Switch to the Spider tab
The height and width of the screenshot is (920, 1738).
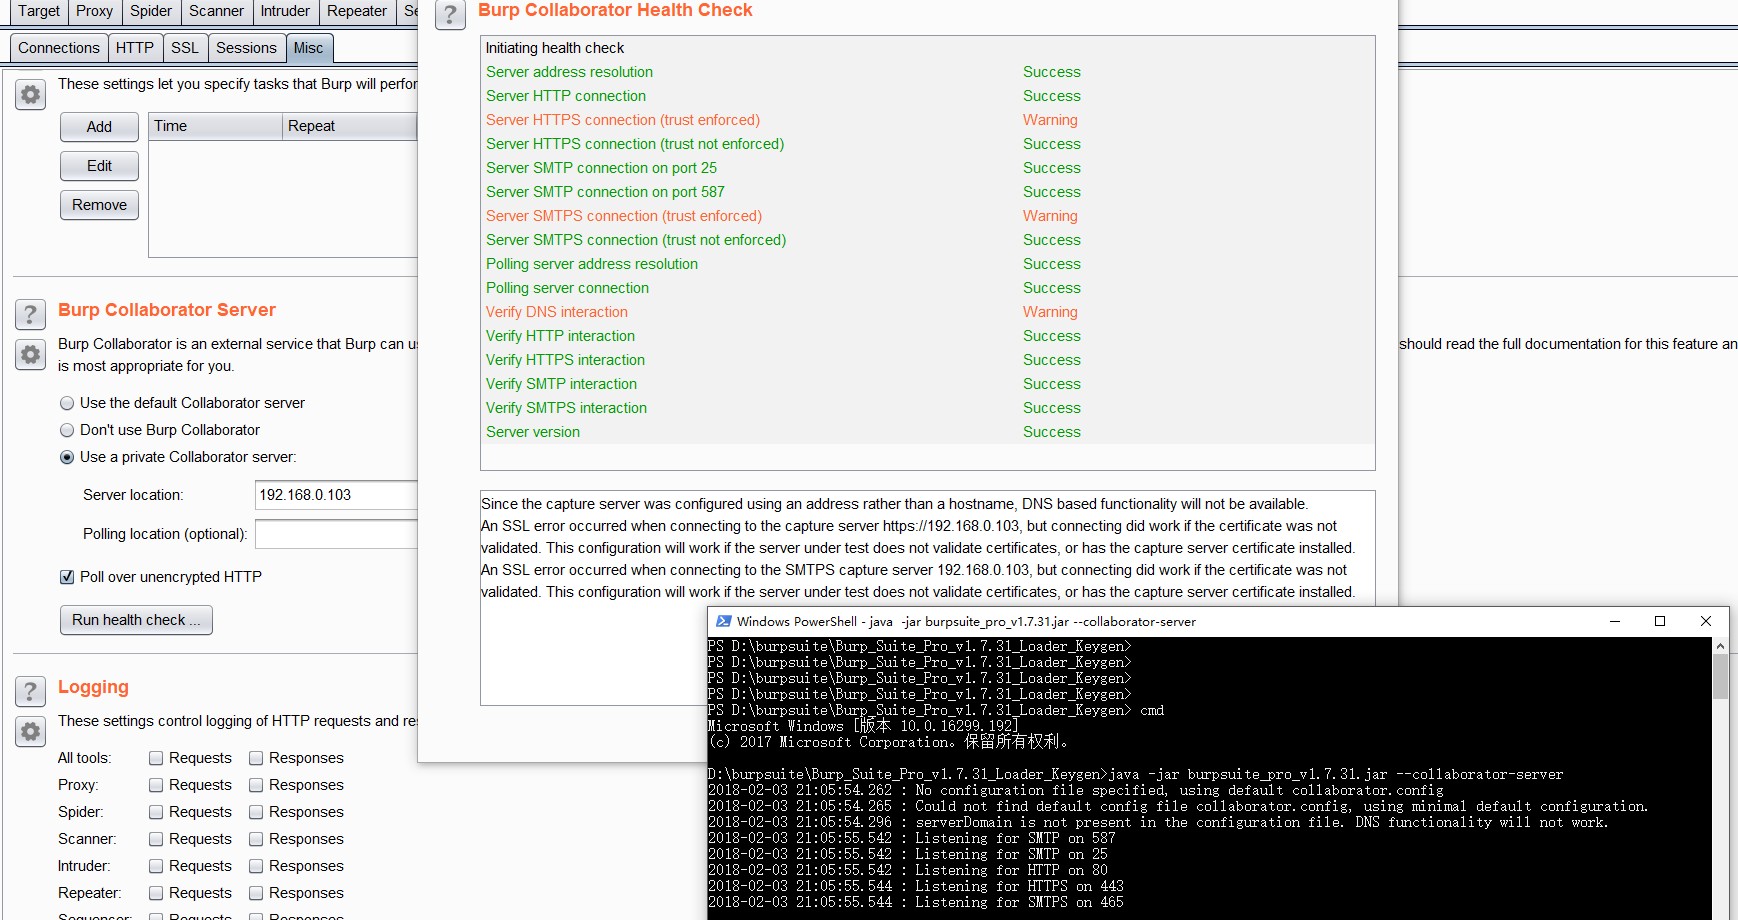151,11
